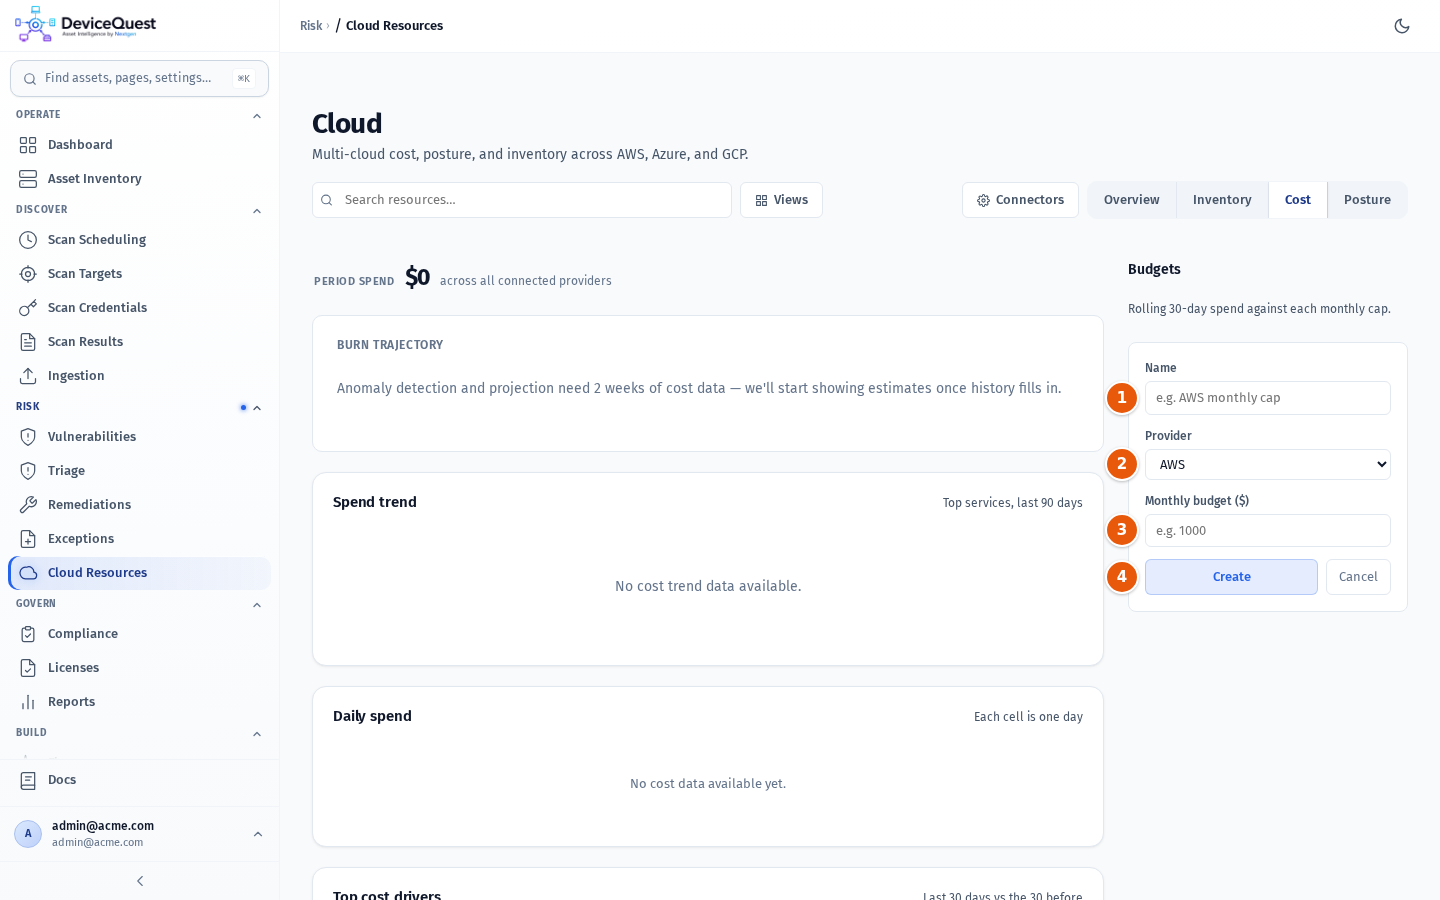Click the Ingestion upload icon
The width and height of the screenshot is (1440, 900).
tap(28, 376)
